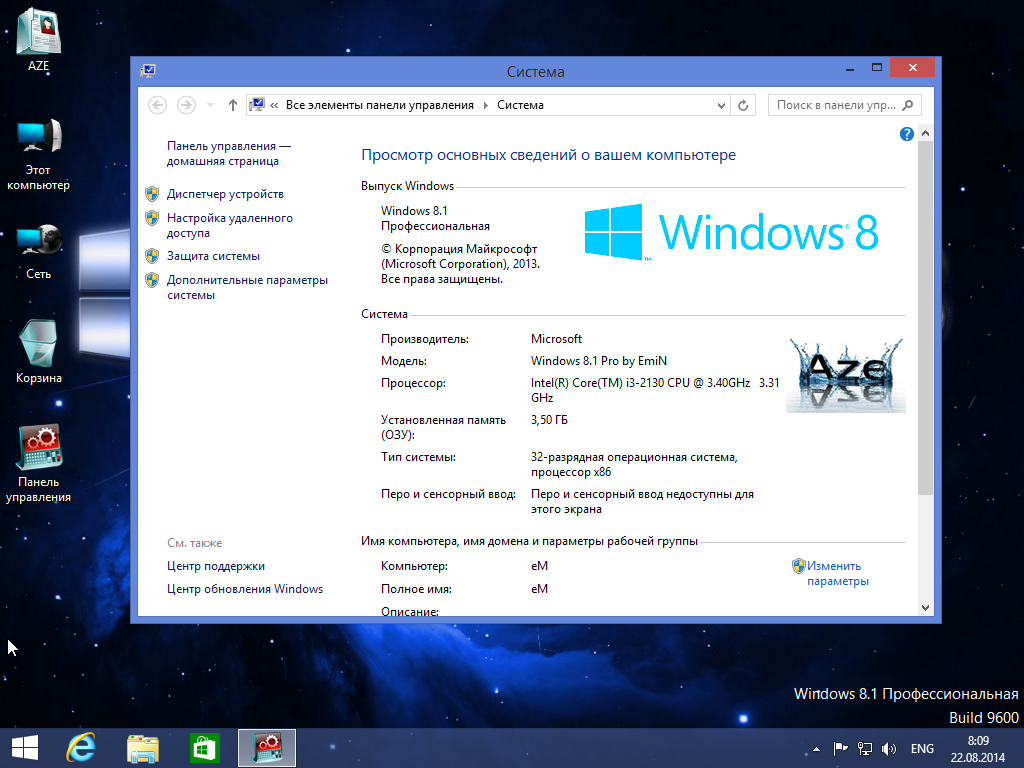
Task: Refresh the Система page
Action: click(x=743, y=105)
